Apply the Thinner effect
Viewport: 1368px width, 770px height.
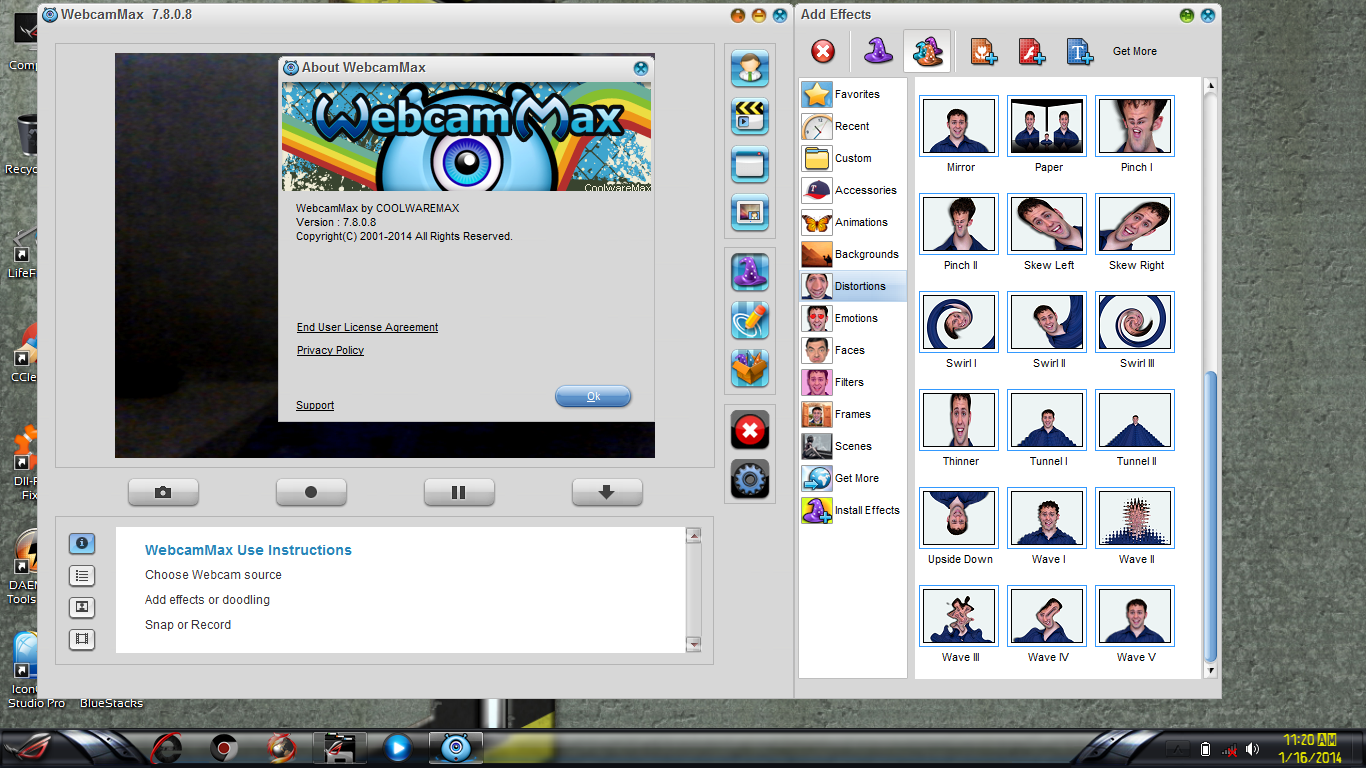tap(959, 420)
